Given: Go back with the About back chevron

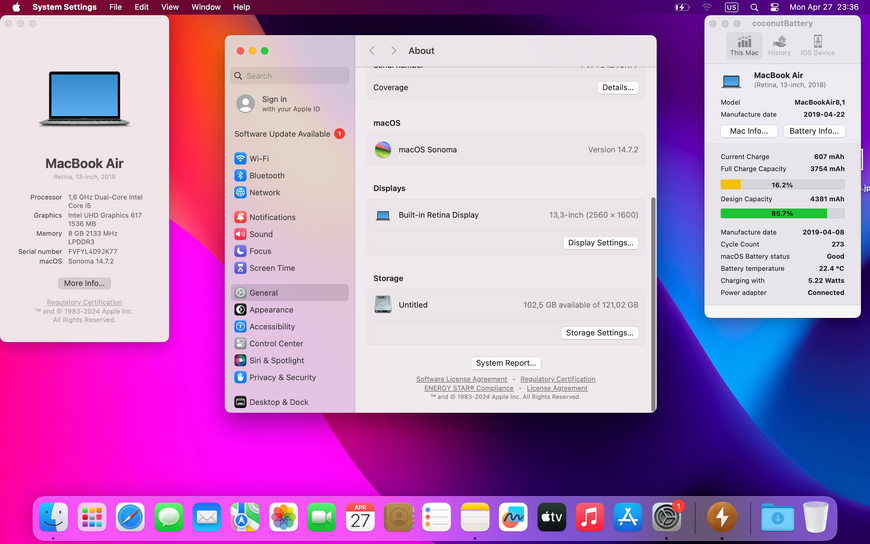Looking at the screenshot, I should [x=372, y=51].
